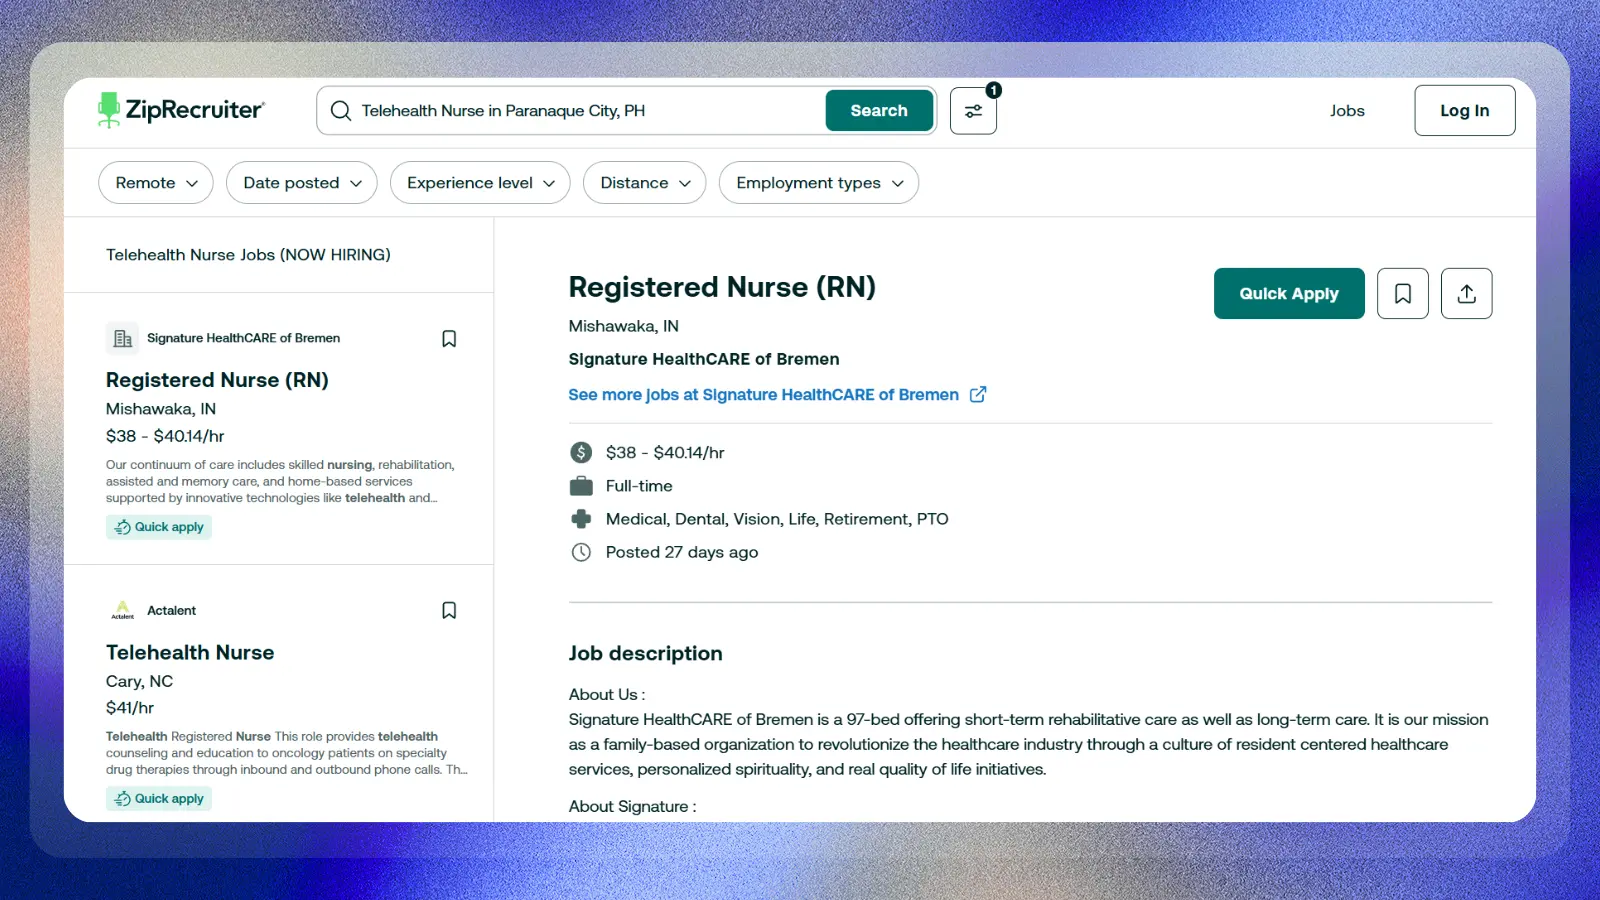The image size is (1600, 900).
Task: Open the search filters icon
Action: tap(973, 111)
